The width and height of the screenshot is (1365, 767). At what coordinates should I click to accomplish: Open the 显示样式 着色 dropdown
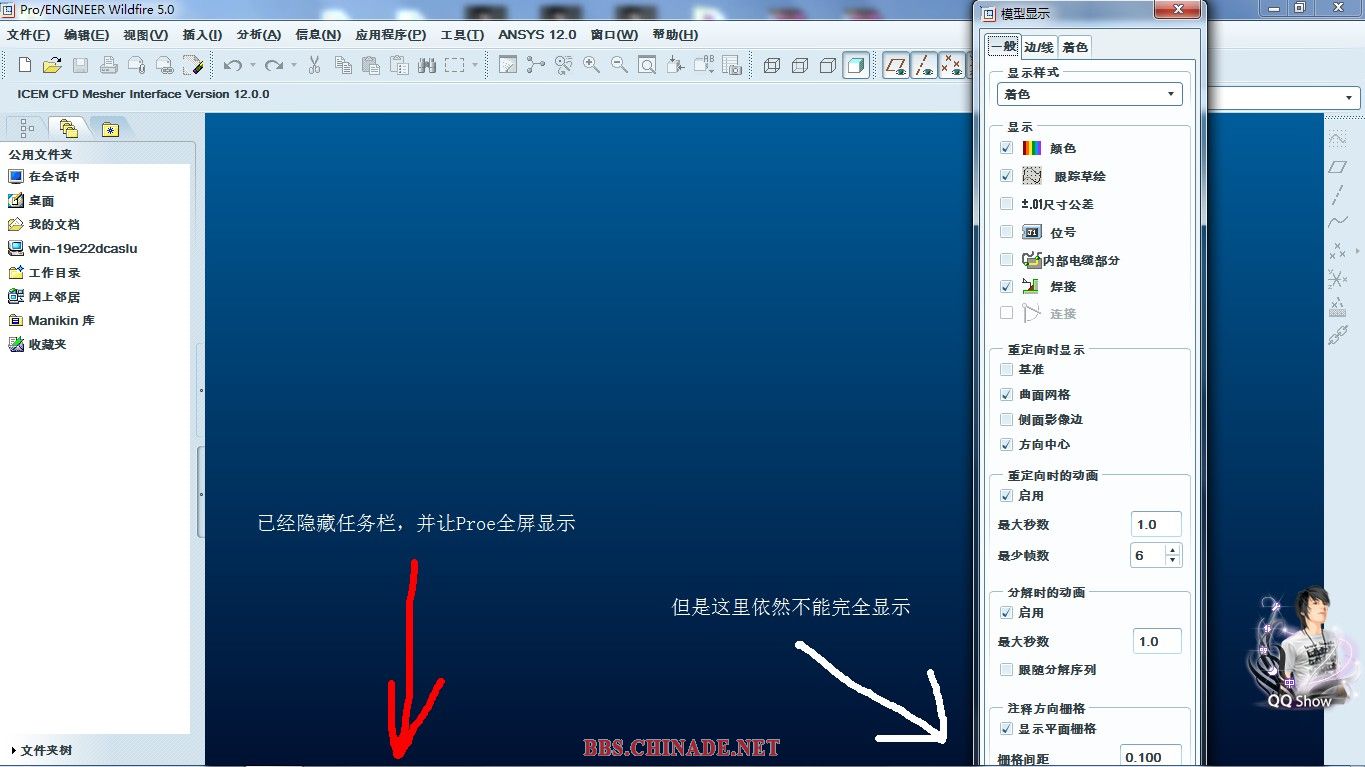(x=1090, y=94)
